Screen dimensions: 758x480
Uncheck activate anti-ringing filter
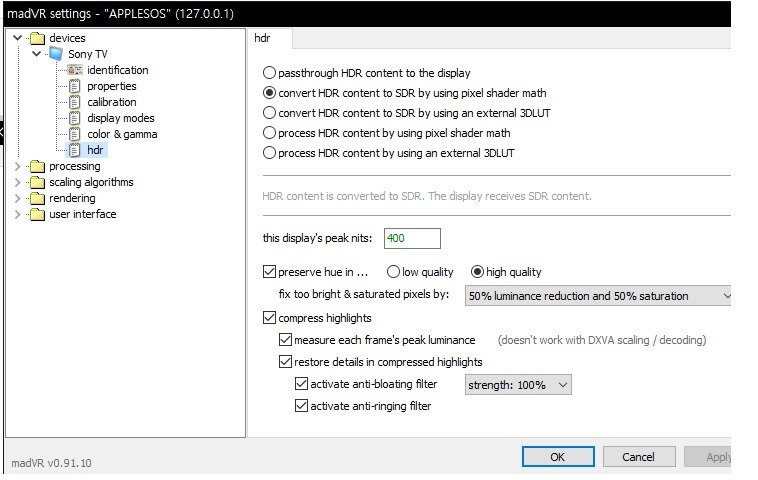pyautogui.click(x=301, y=406)
